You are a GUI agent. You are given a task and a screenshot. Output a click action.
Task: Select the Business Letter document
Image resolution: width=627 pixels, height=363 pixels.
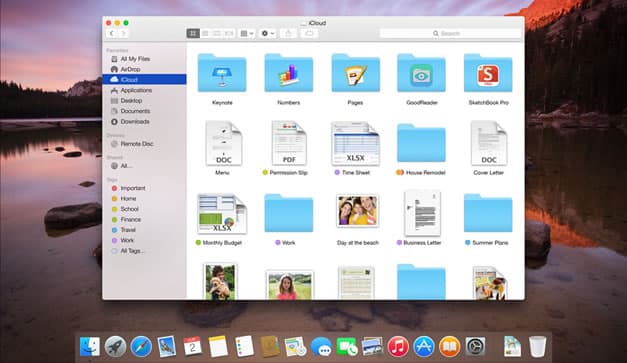pos(422,213)
